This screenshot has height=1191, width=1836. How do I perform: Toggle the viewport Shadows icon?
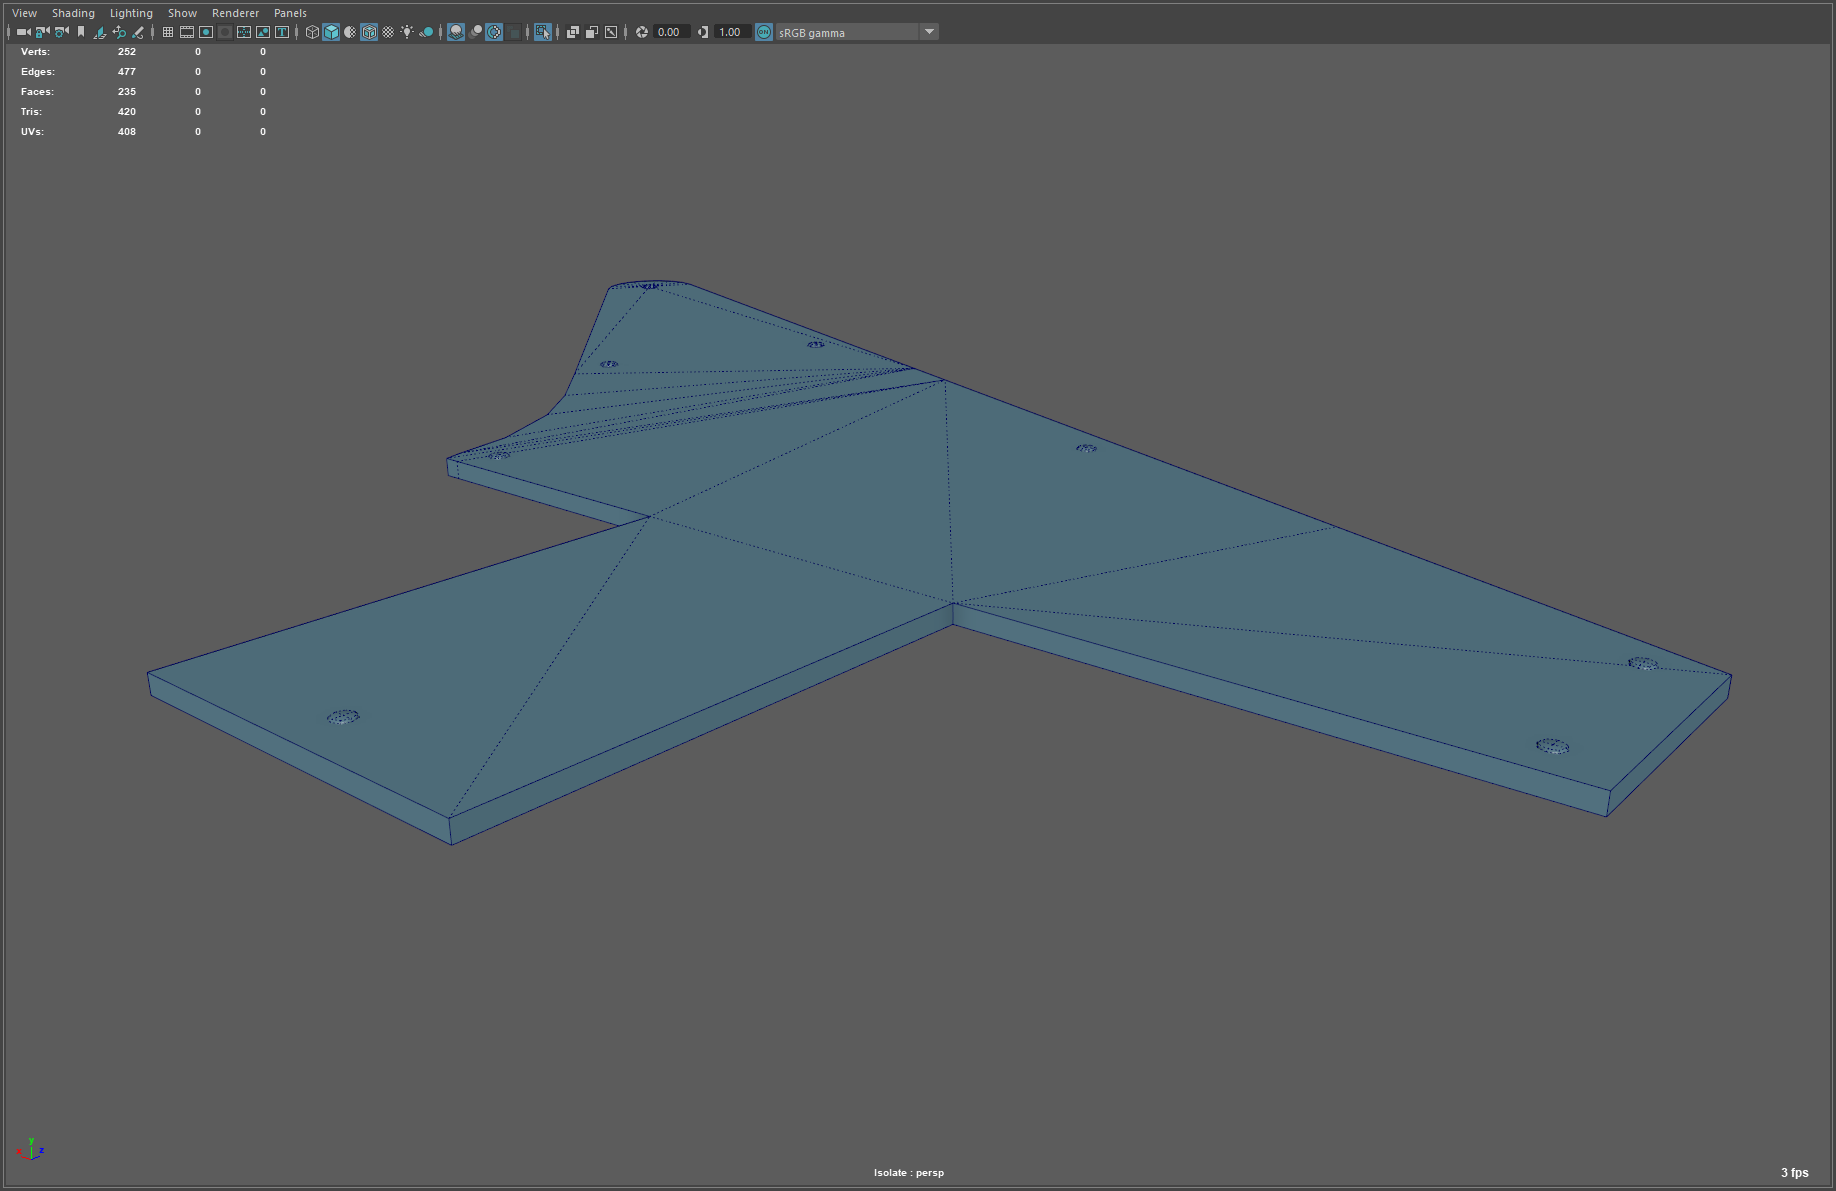click(x=426, y=32)
